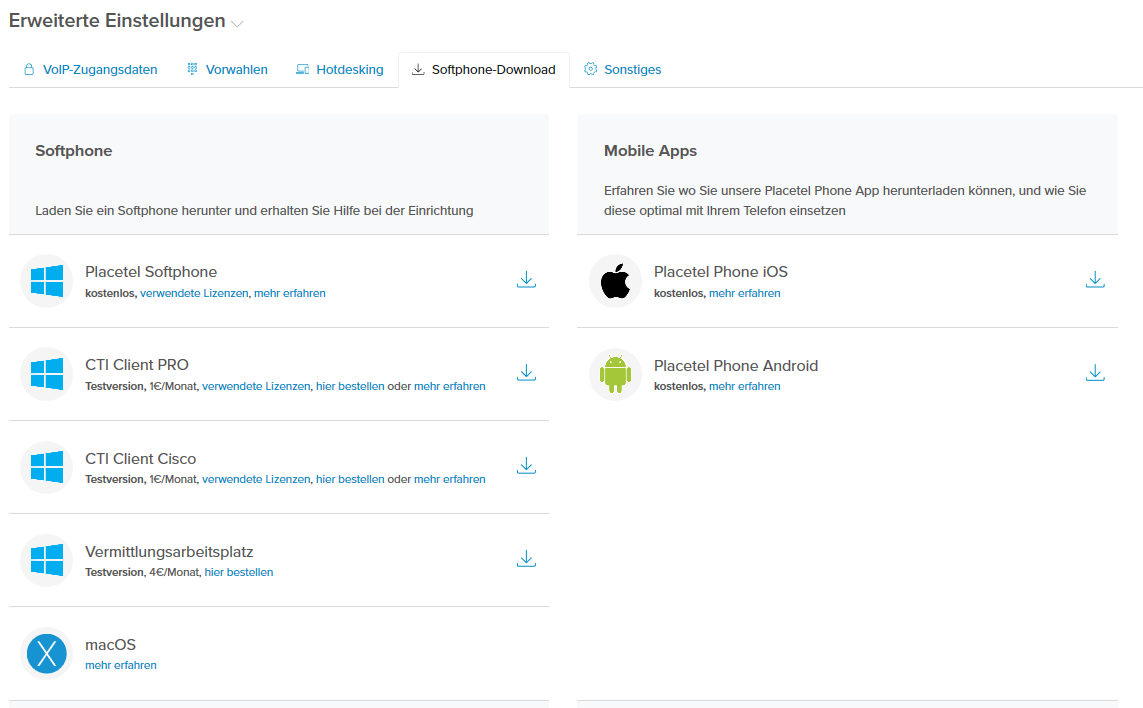1143x708 pixels.
Task: Click the CTI Client PRO title
Action: 137,365
